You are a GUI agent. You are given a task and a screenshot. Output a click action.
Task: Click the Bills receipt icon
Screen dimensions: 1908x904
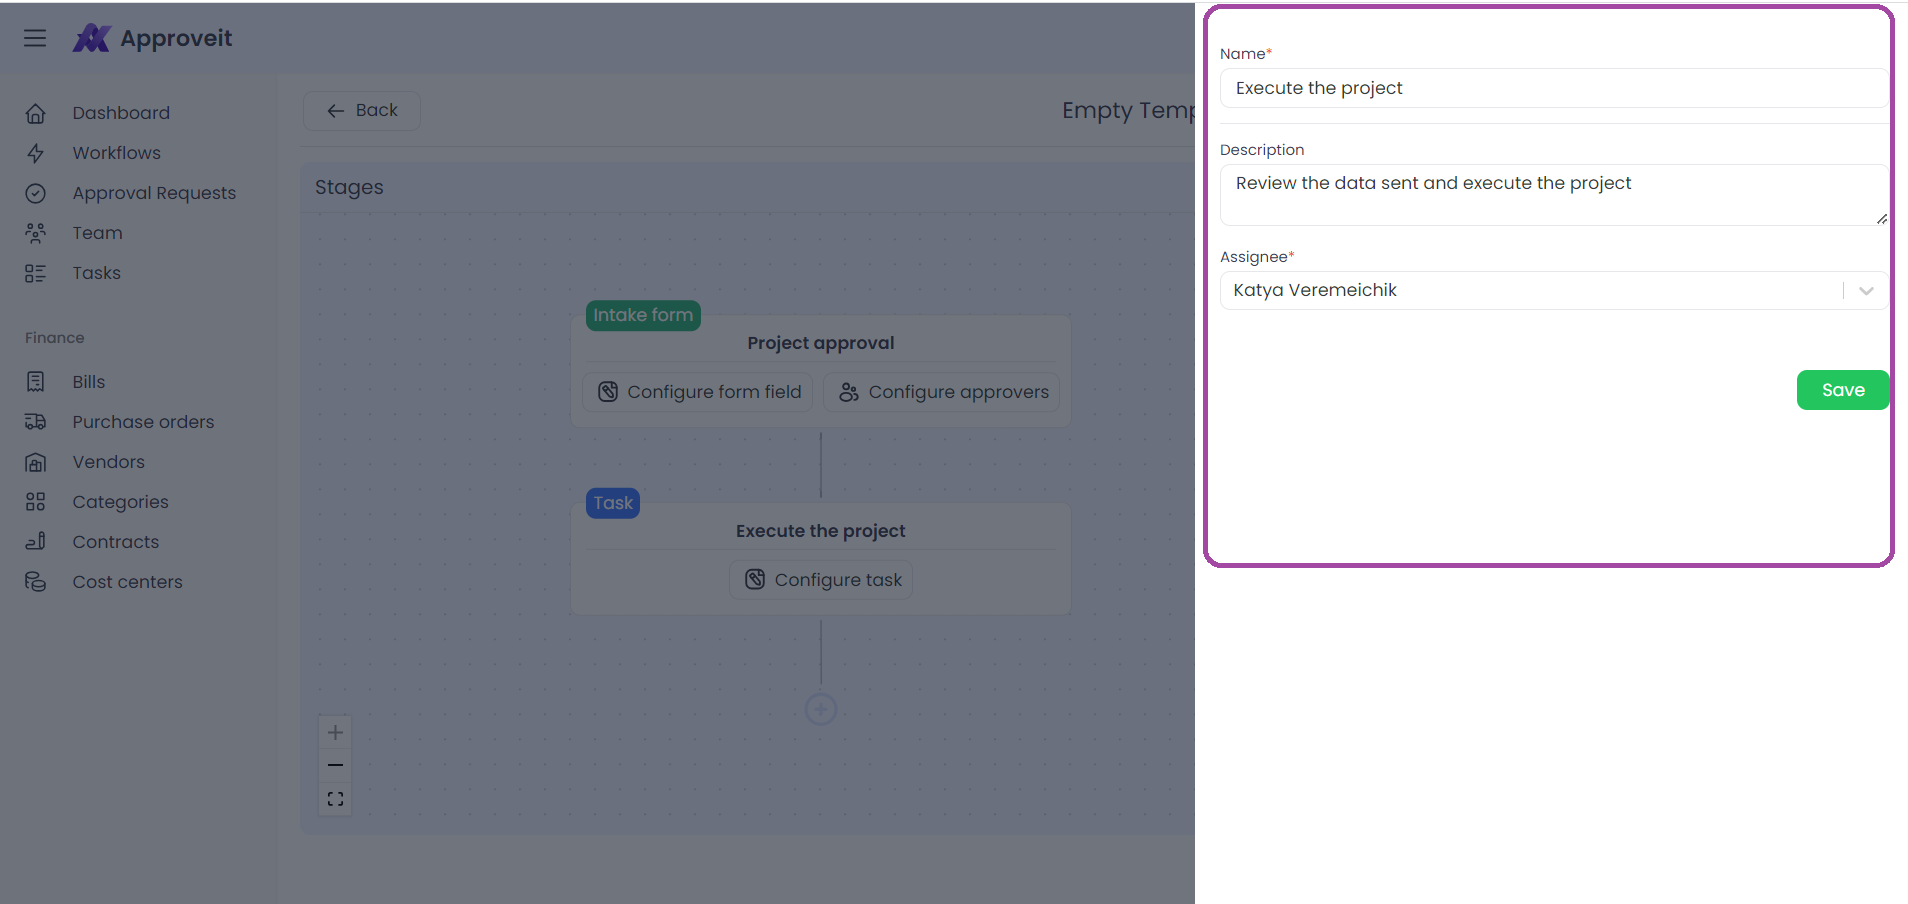[x=35, y=382]
